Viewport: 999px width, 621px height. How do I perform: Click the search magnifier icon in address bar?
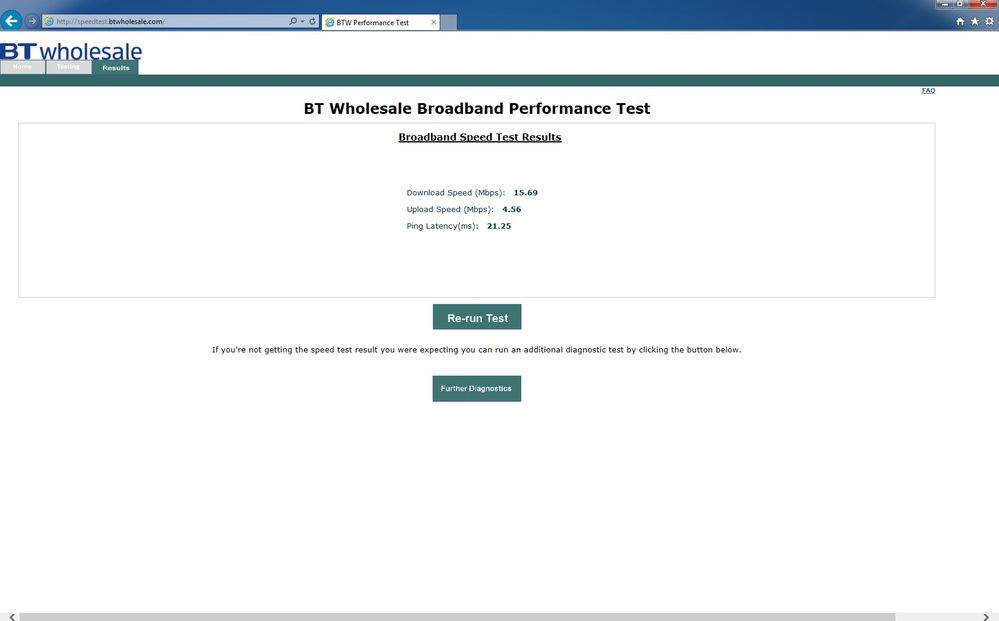(x=292, y=21)
